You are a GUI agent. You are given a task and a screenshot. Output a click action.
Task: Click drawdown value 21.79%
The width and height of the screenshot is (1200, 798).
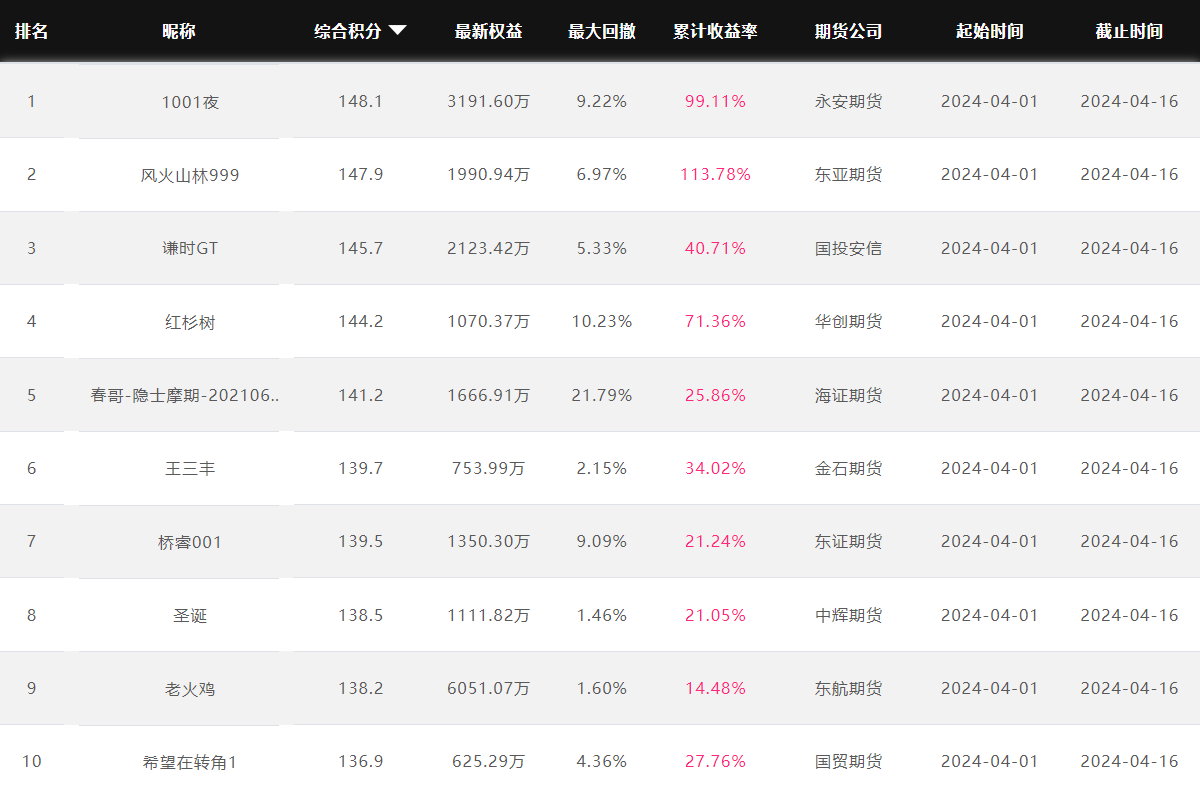coord(602,395)
